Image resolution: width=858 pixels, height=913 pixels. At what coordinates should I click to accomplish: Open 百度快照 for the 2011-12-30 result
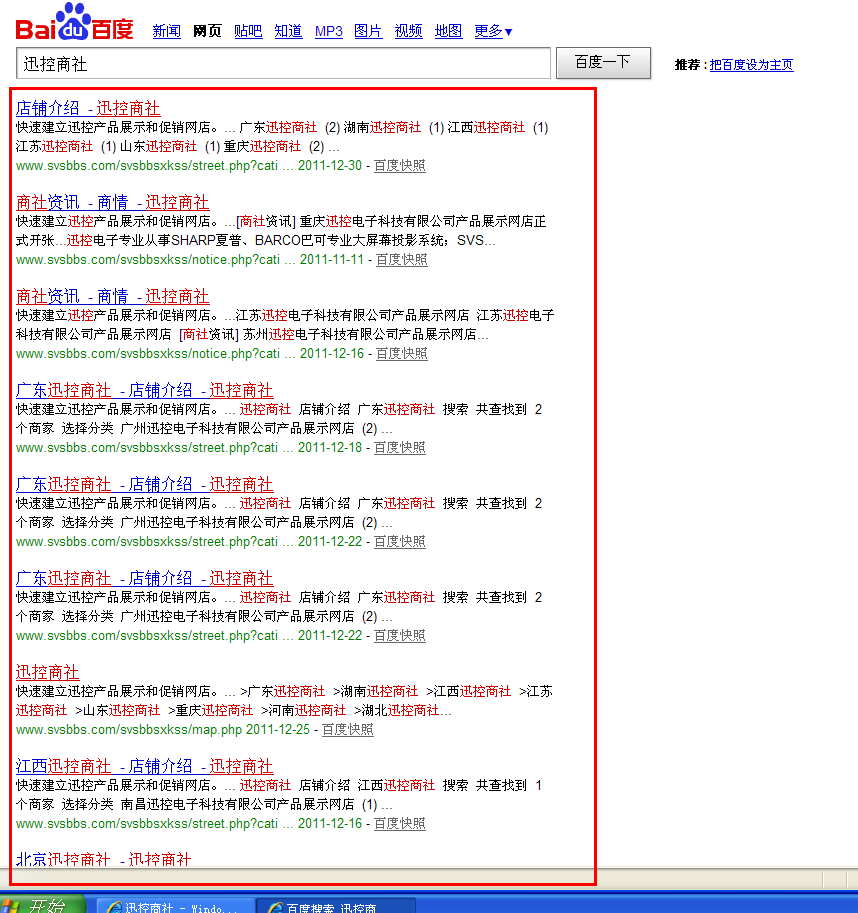coord(399,165)
